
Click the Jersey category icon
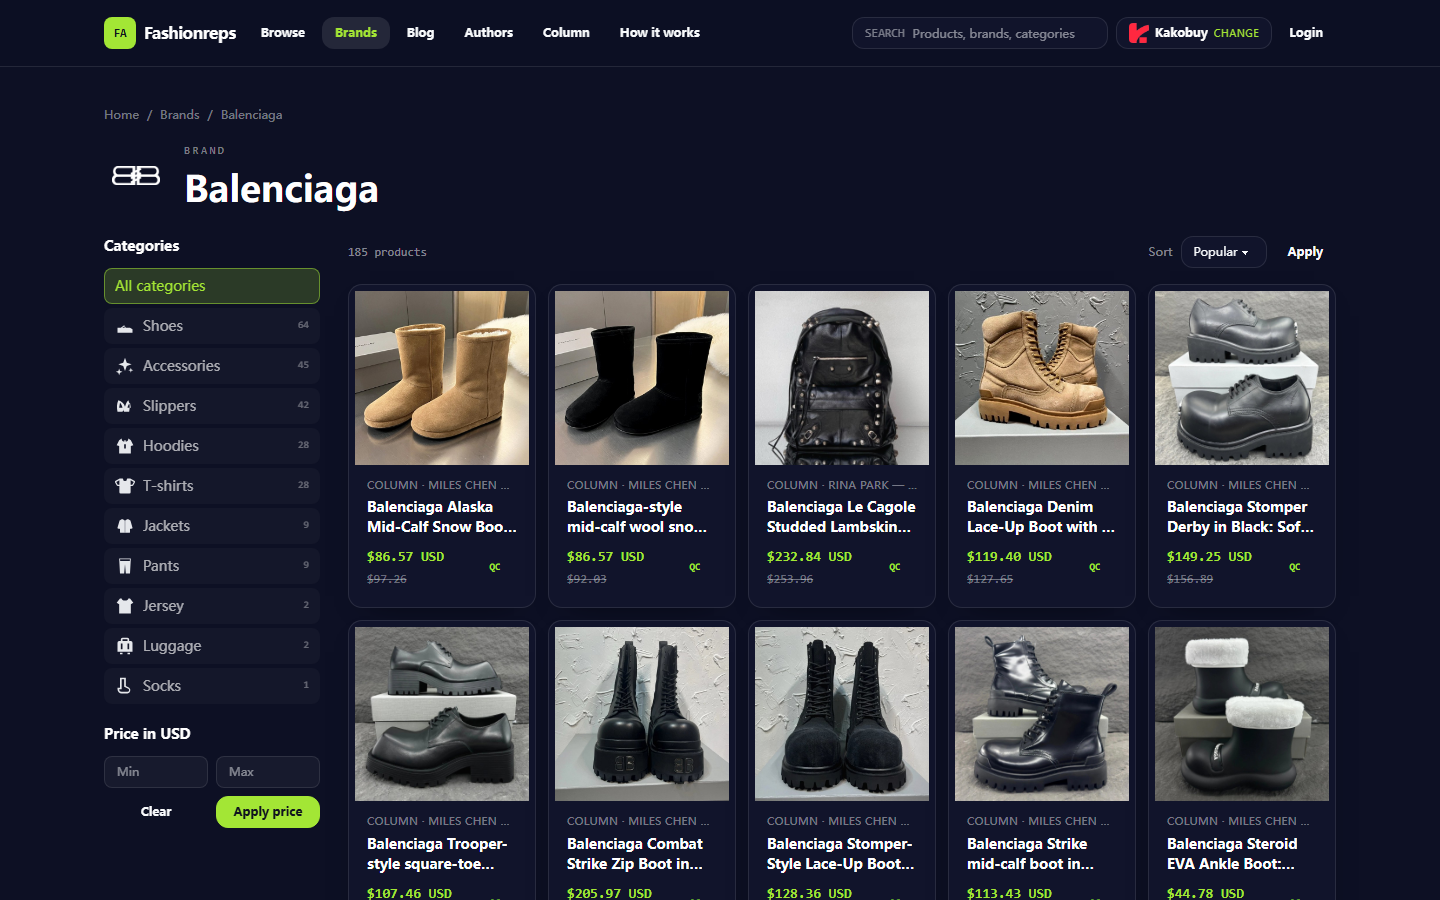125,607
